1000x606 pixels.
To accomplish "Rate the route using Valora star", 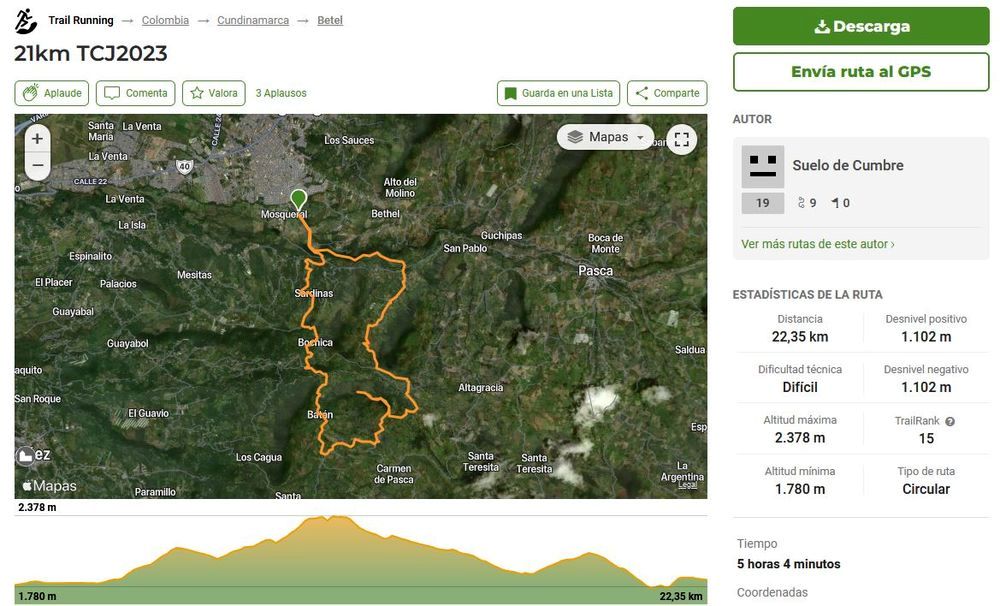I will pos(214,93).
